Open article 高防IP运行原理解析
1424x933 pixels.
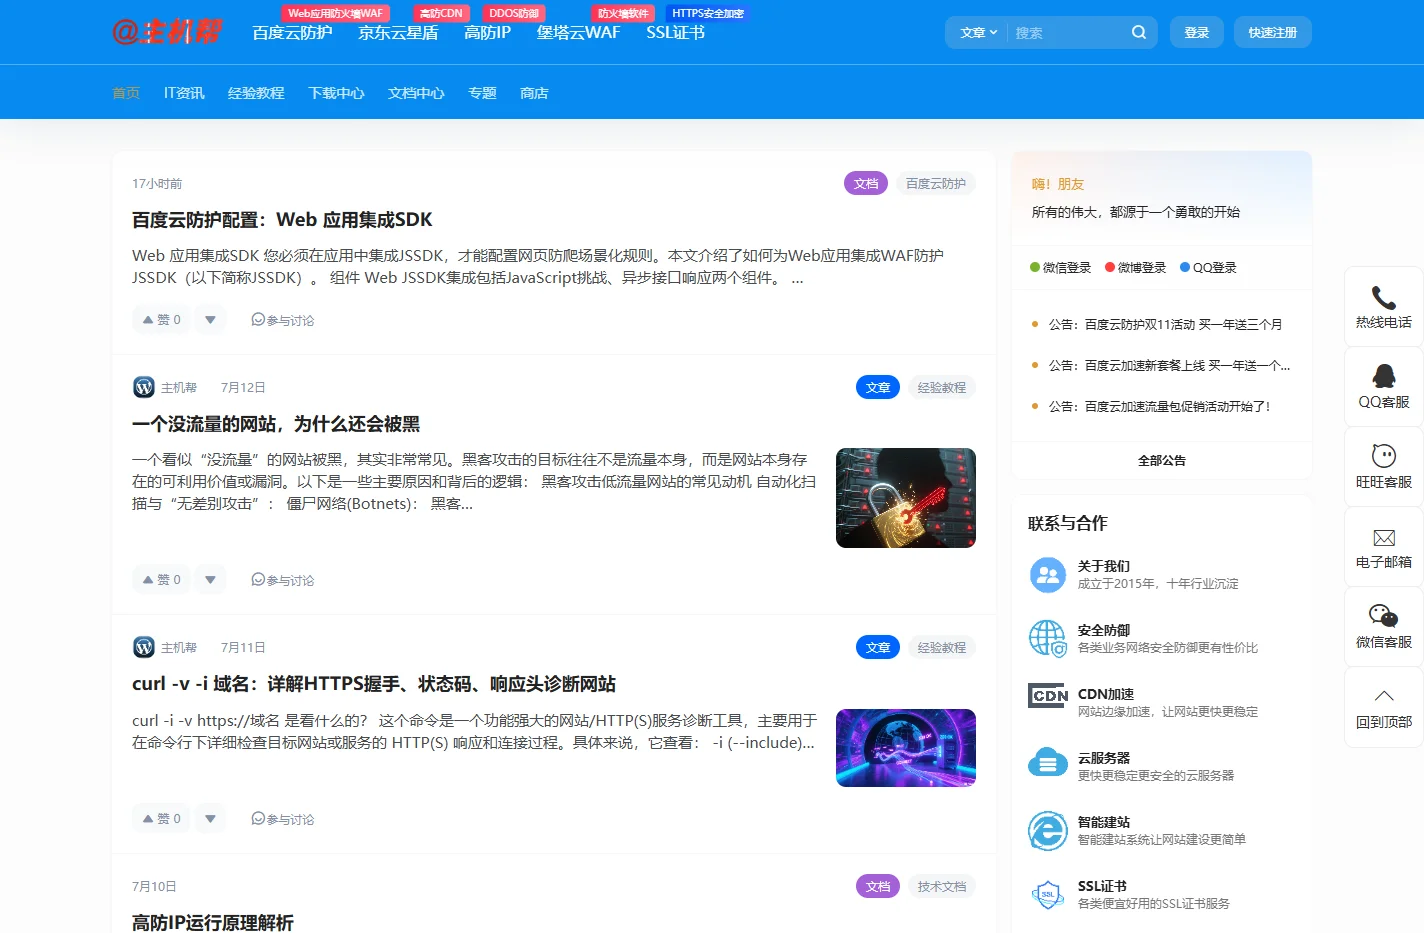pos(213,922)
